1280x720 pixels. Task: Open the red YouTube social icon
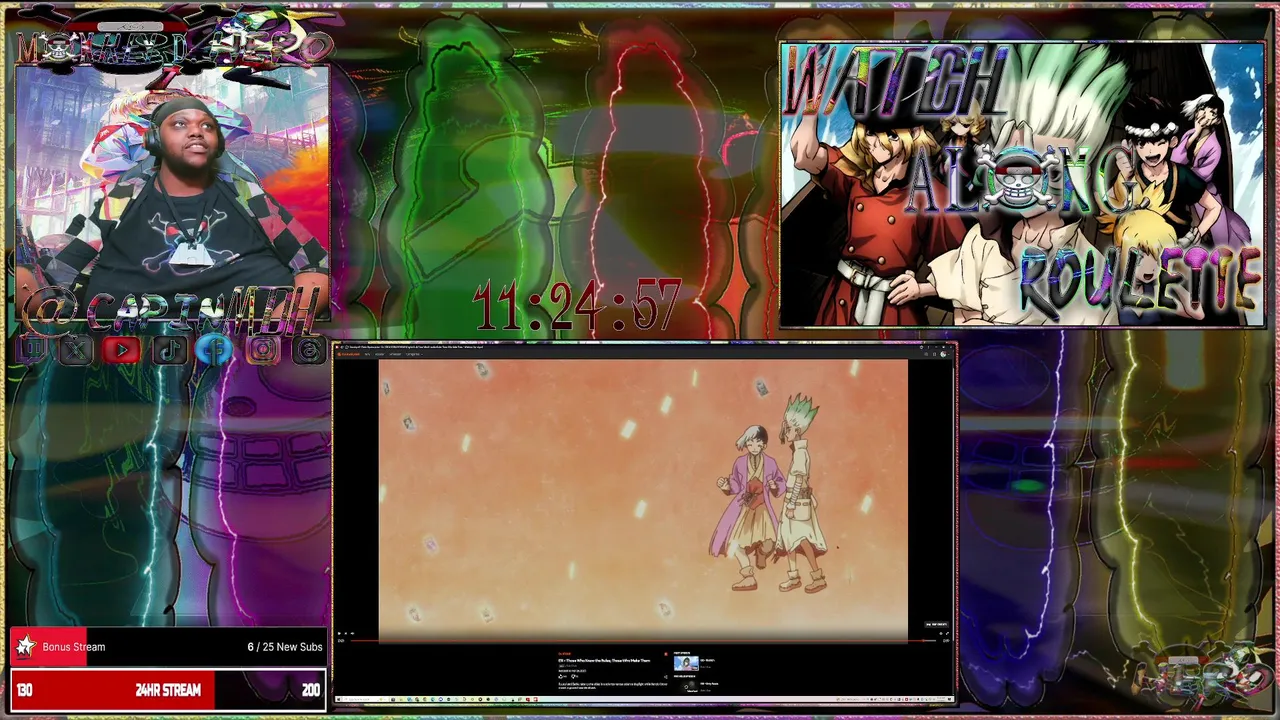pos(122,350)
